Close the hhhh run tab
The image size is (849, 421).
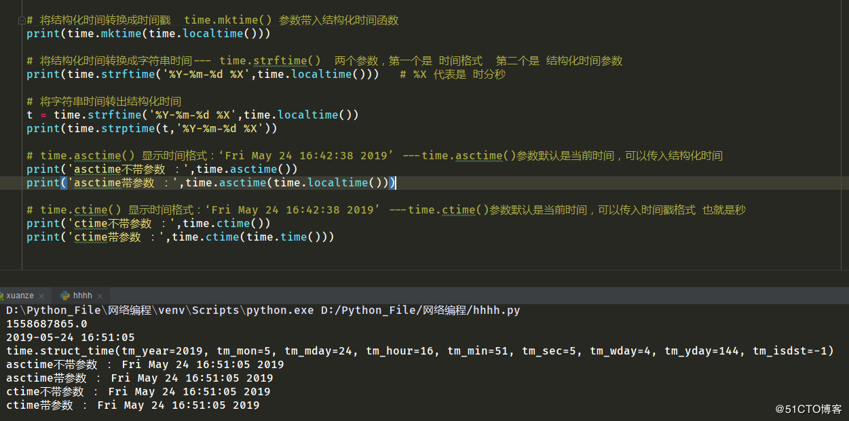102,296
